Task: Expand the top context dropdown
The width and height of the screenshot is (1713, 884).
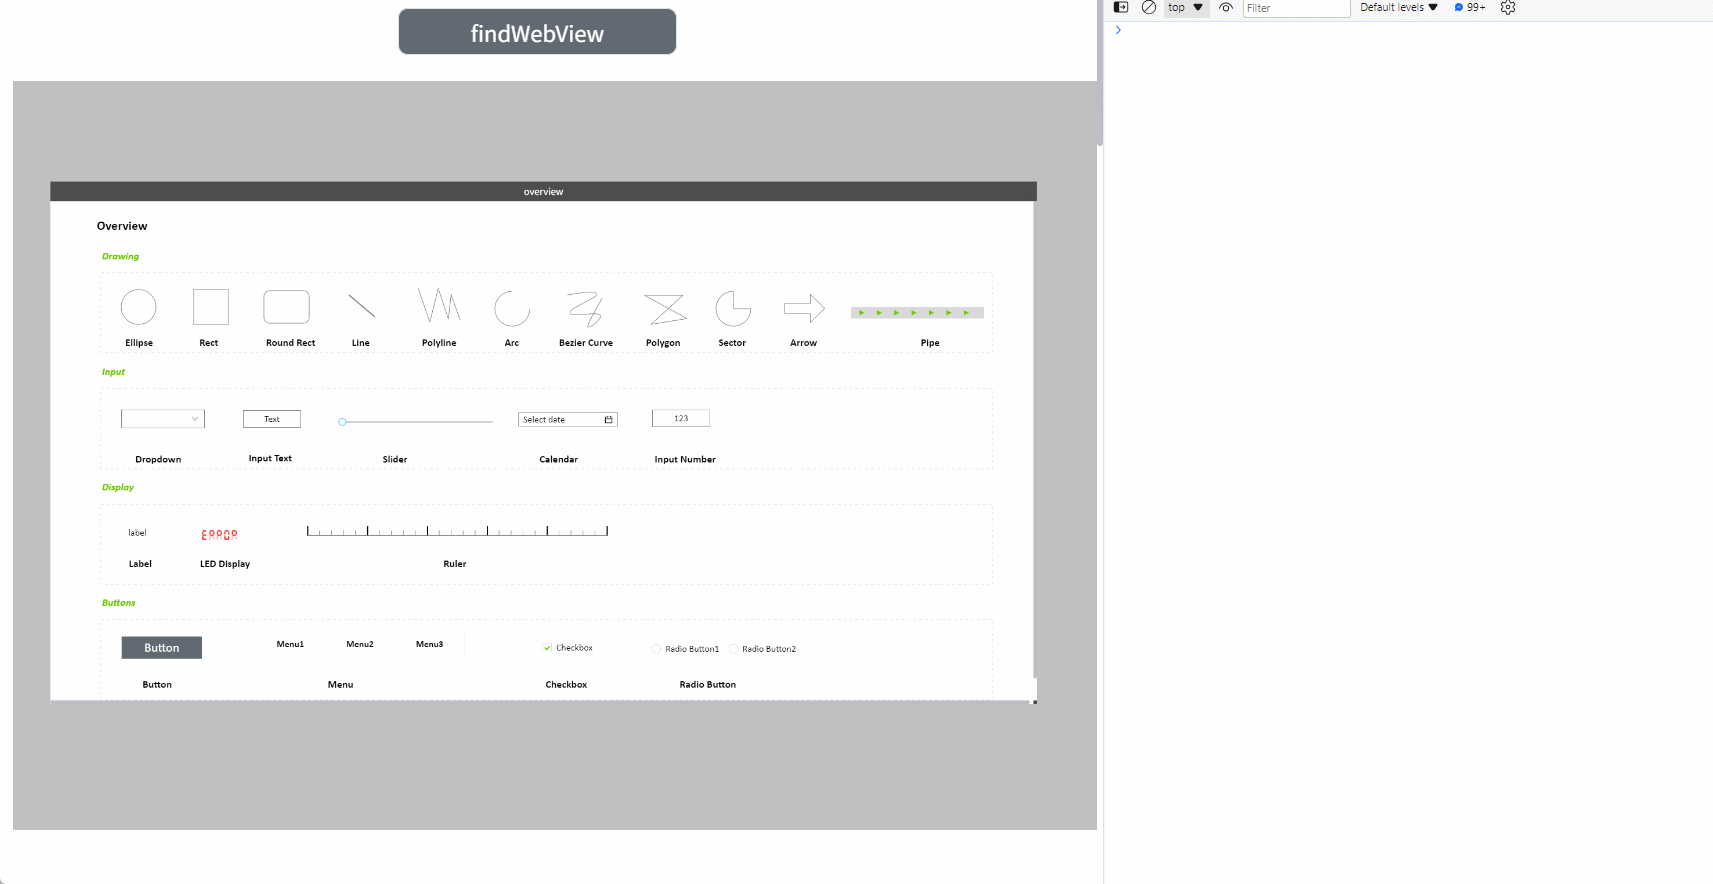Action: click(x=1186, y=7)
